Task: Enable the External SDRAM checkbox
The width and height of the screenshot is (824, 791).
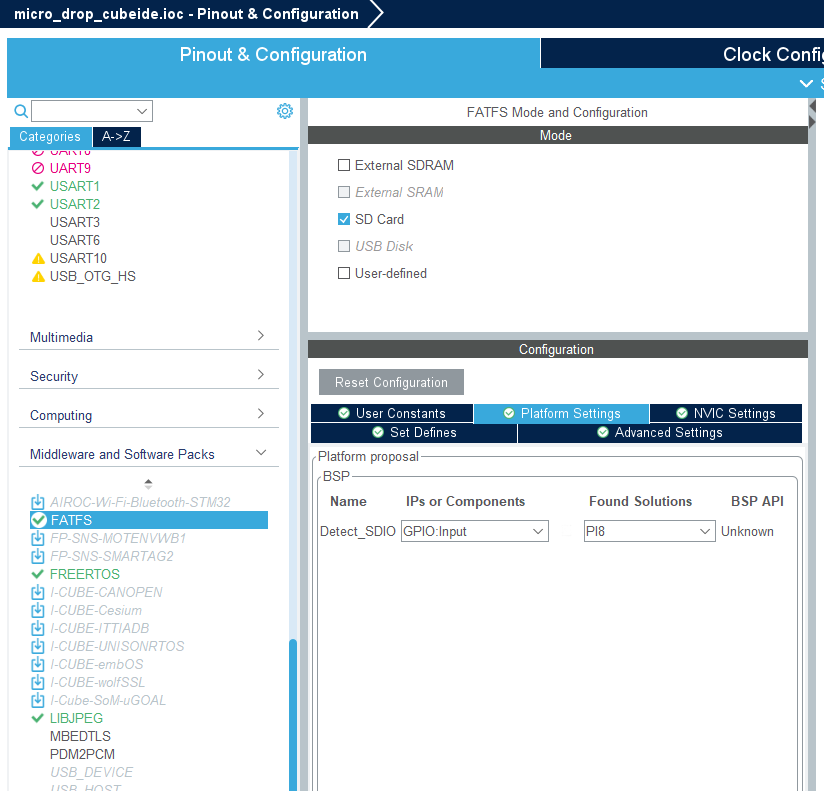Action: click(344, 165)
